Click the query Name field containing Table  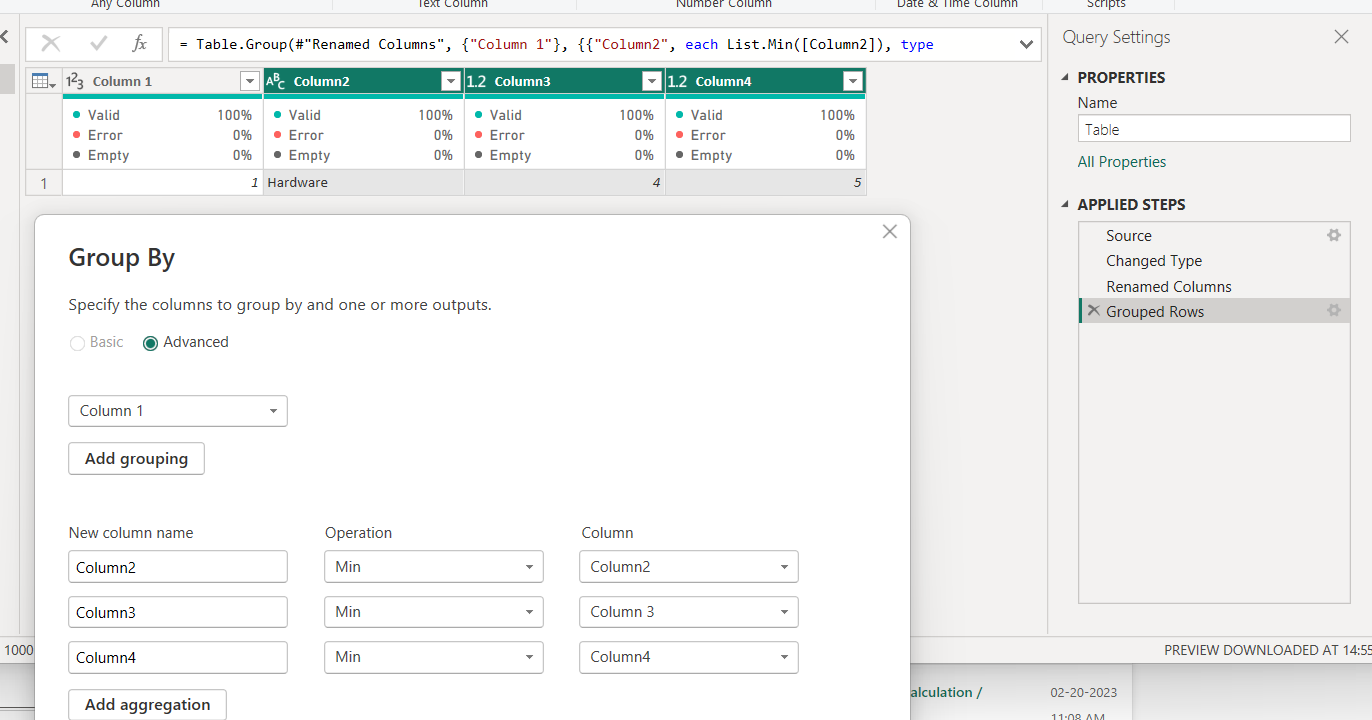[1214, 129]
